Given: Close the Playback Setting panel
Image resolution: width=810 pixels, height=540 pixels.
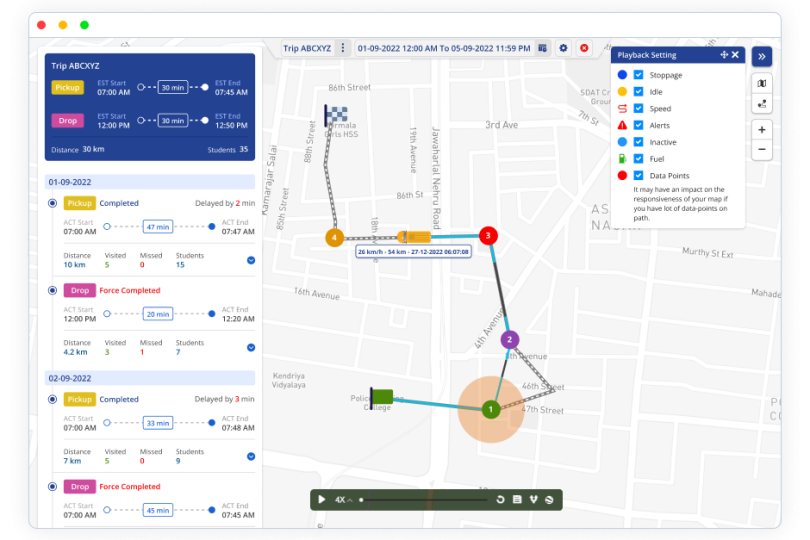Looking at the screenshot, I should (735, 55).
